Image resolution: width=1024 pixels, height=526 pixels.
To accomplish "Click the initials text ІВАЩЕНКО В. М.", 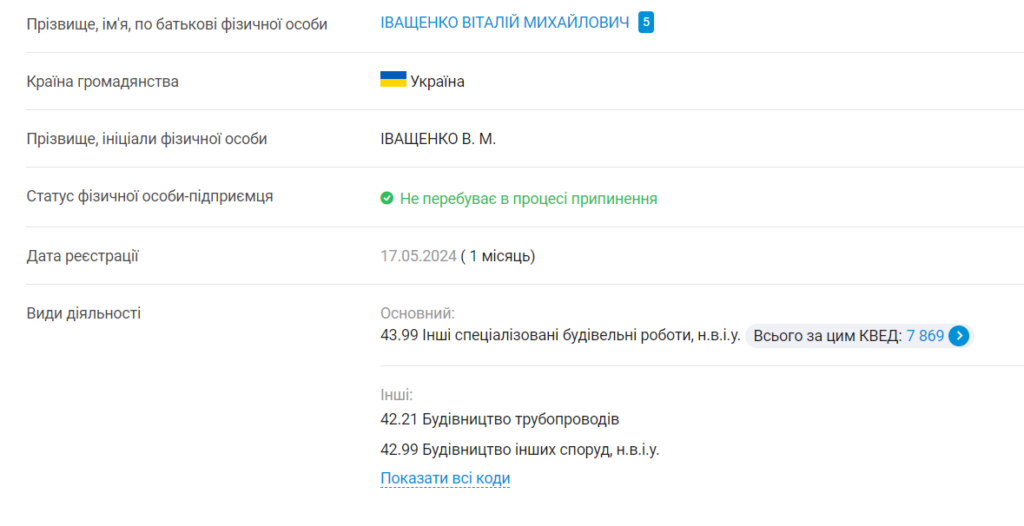I will point(438,139).
